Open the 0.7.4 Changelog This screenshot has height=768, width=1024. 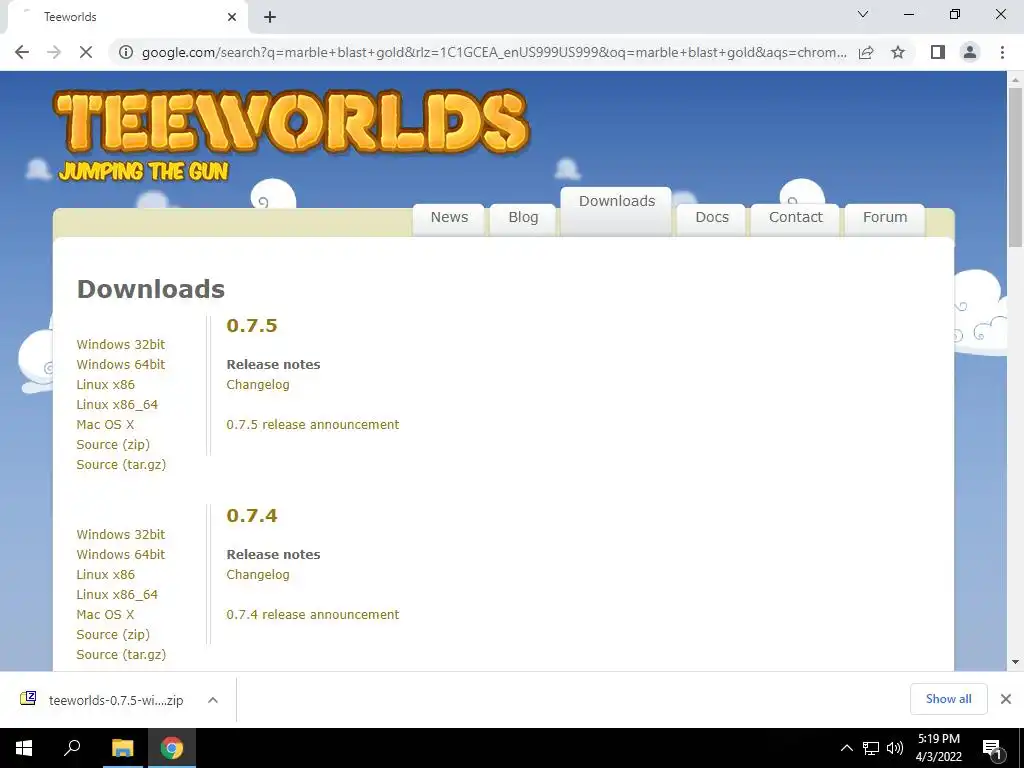(258, 575)
